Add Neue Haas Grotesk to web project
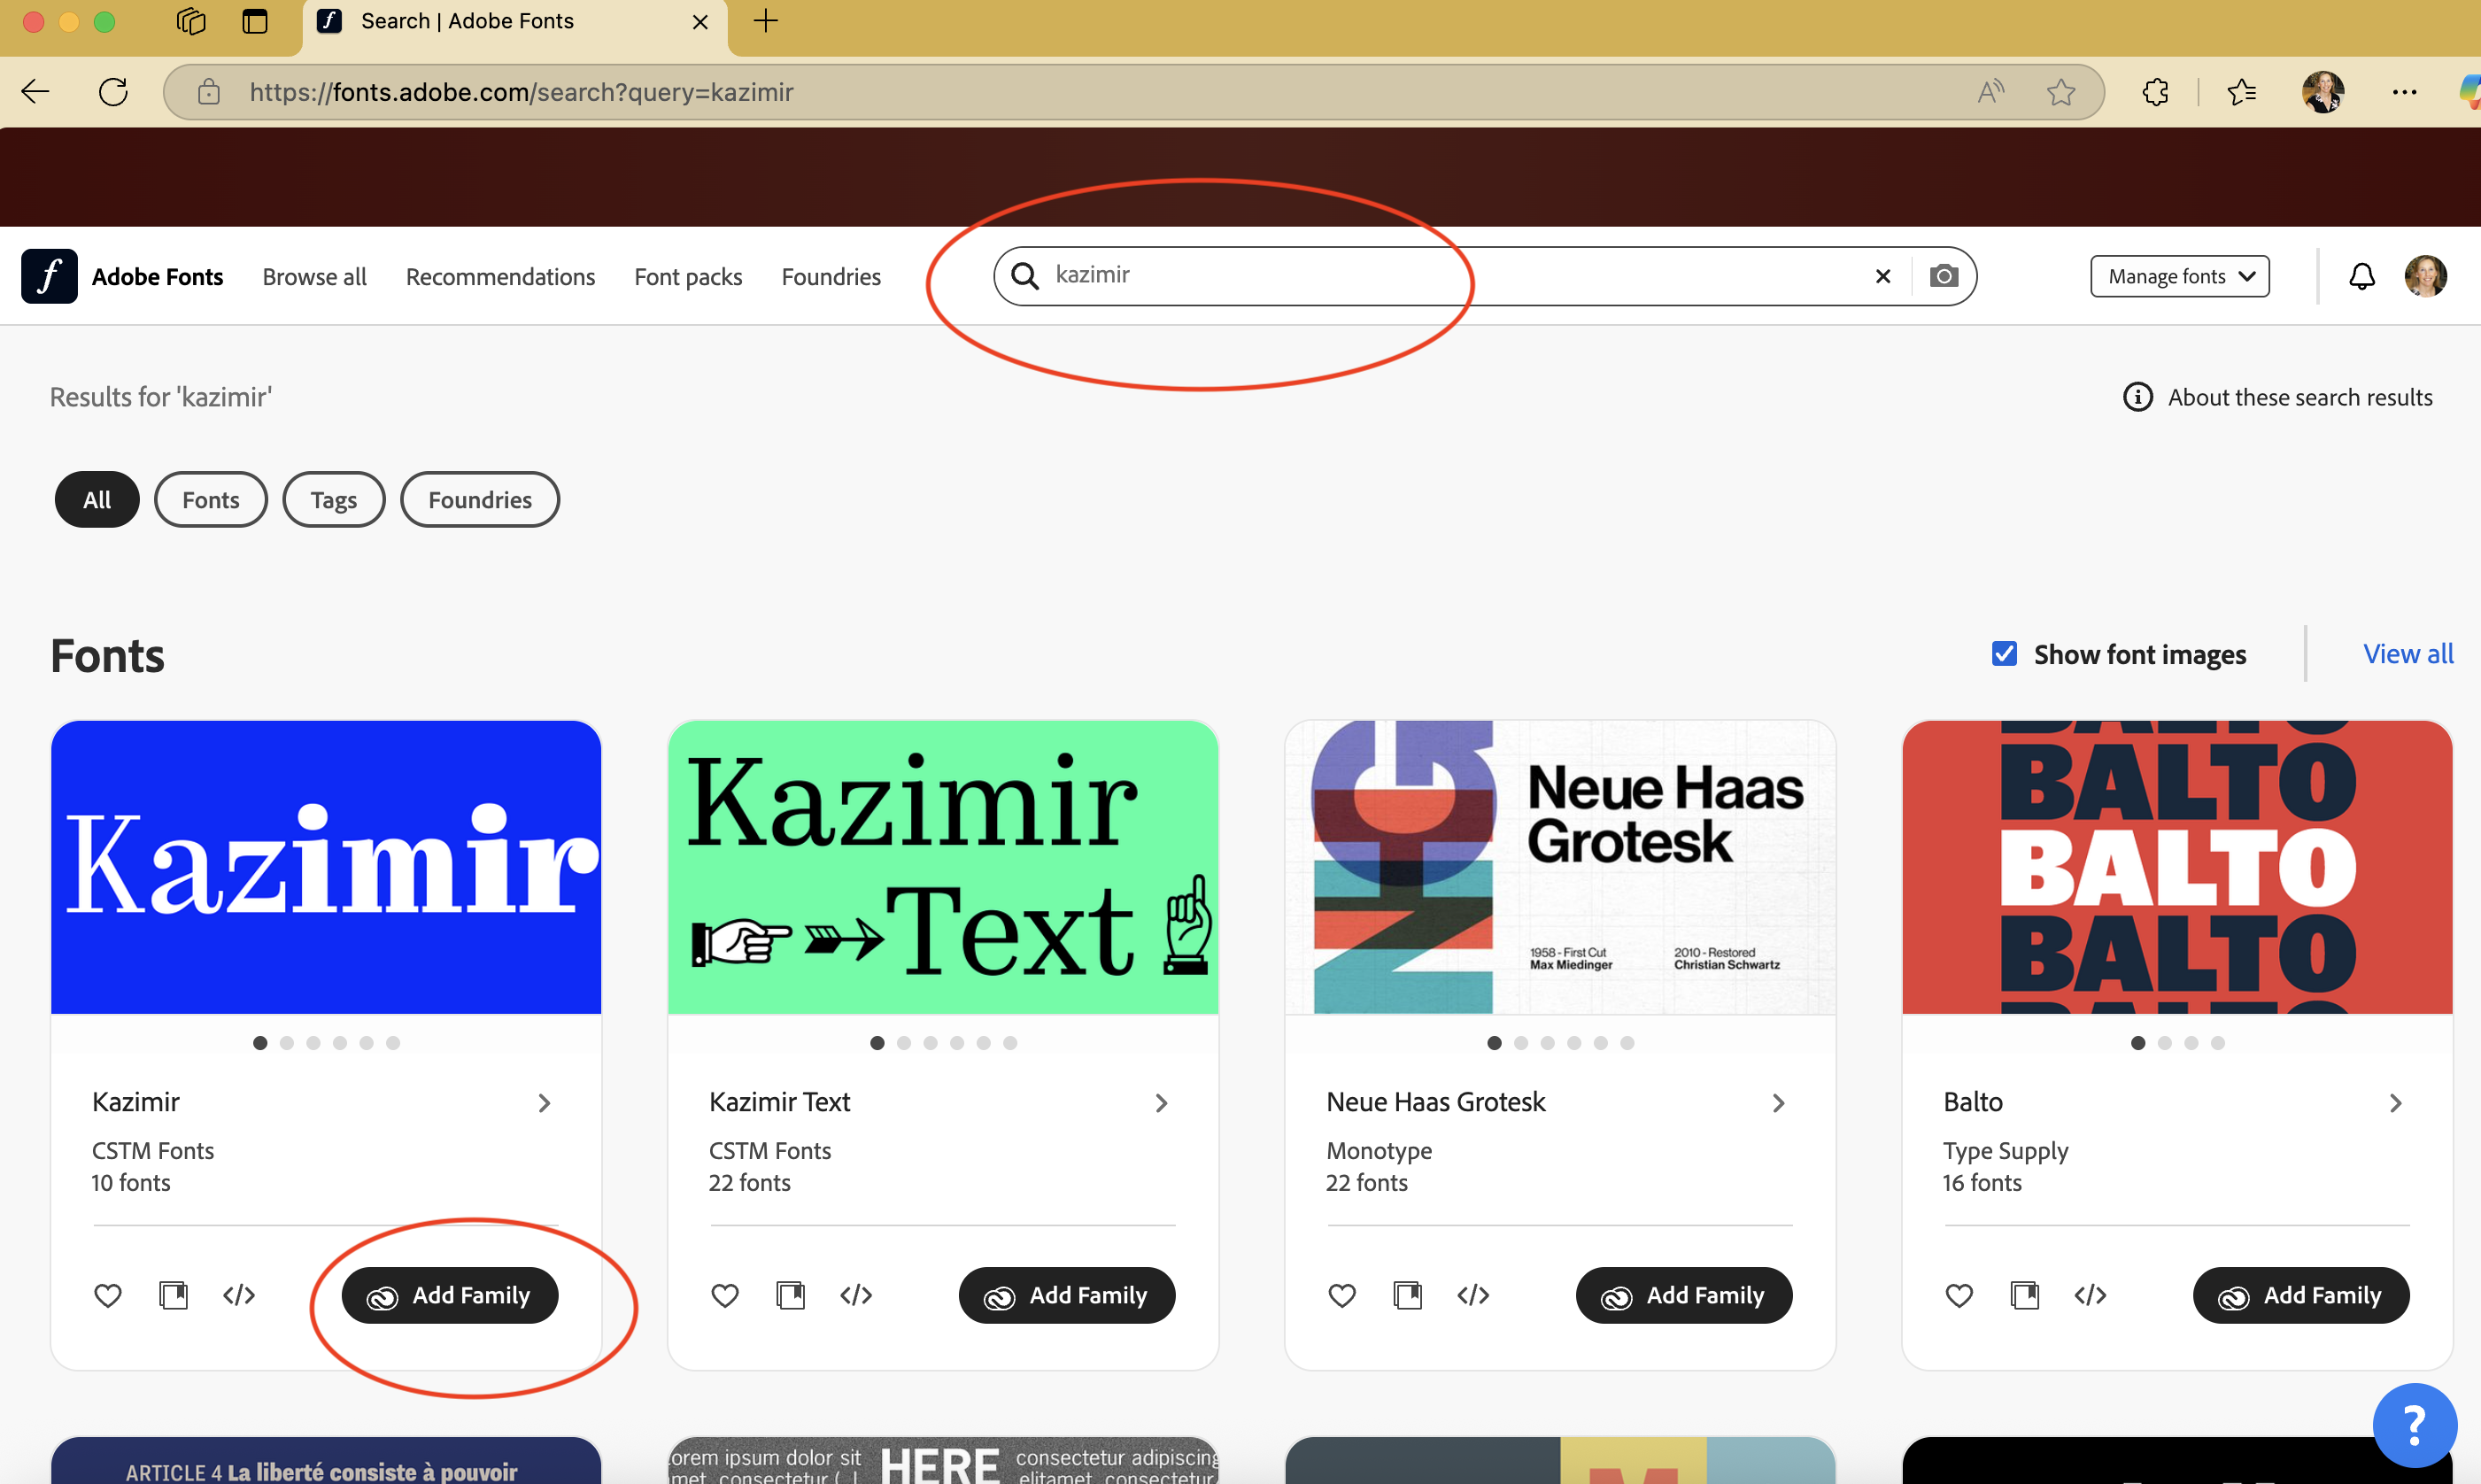This screenshot has width=2481, height=1484. click(1408, 1295)
